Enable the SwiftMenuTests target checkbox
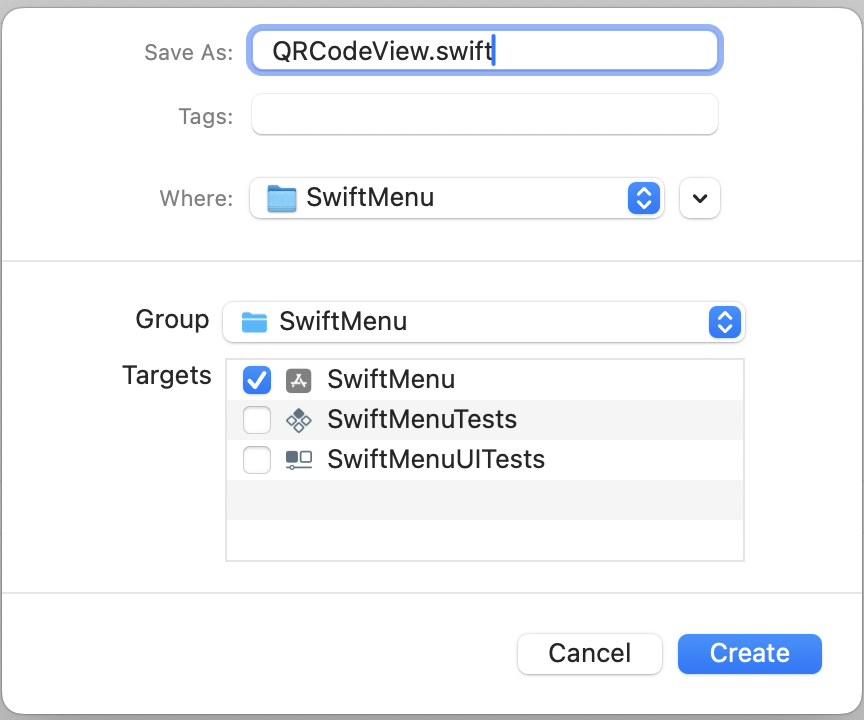 (x=257, y=420)
